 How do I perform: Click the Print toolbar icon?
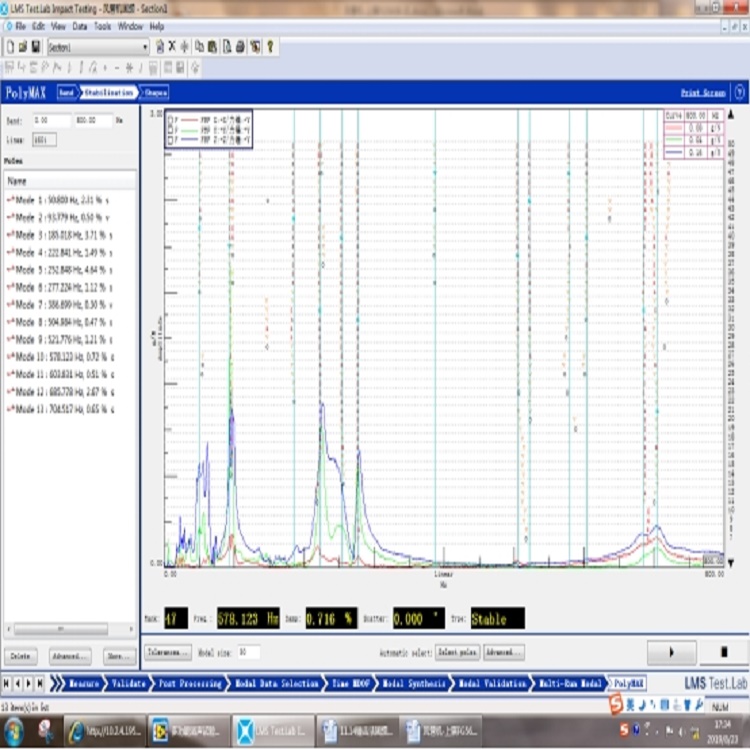coord(240,46)
